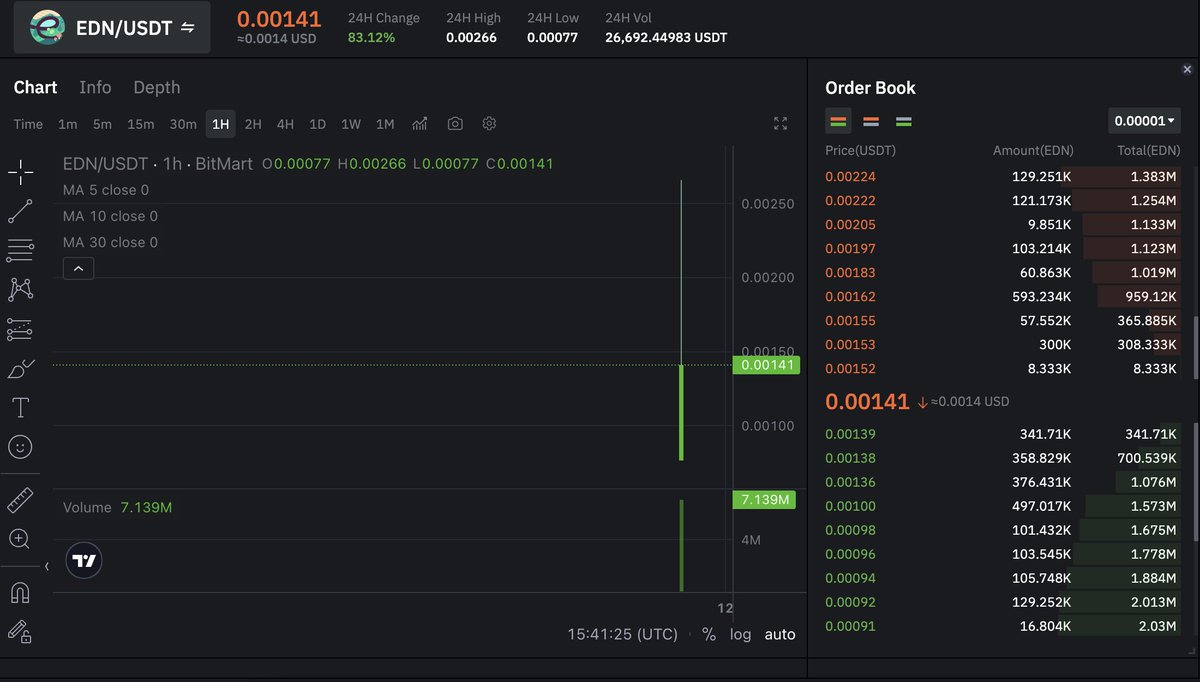This screenshot has width=1200, height=682.
Task: Show only buy orders view
Action: click(x=904, y=122)
